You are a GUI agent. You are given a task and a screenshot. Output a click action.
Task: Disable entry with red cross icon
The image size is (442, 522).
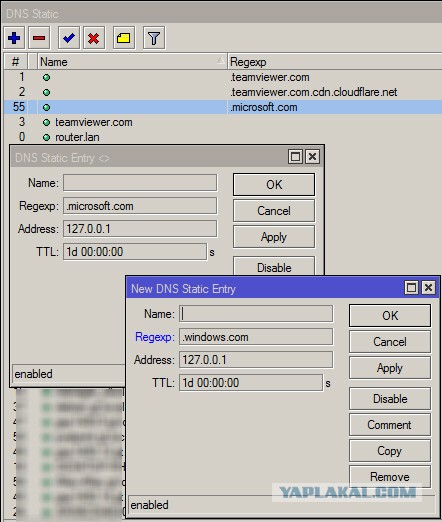(x=94, y=38)
